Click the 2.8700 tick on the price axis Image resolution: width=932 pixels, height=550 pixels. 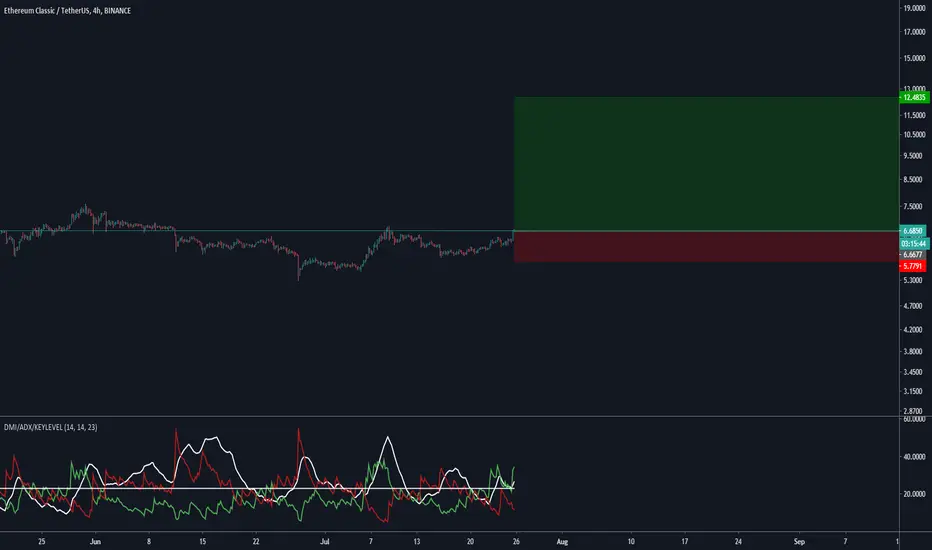click(912, 411)
